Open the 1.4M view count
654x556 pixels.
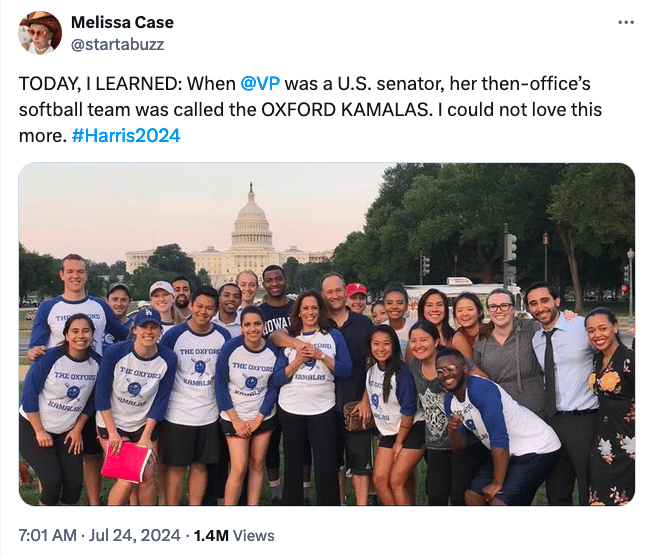click(210, 535)
